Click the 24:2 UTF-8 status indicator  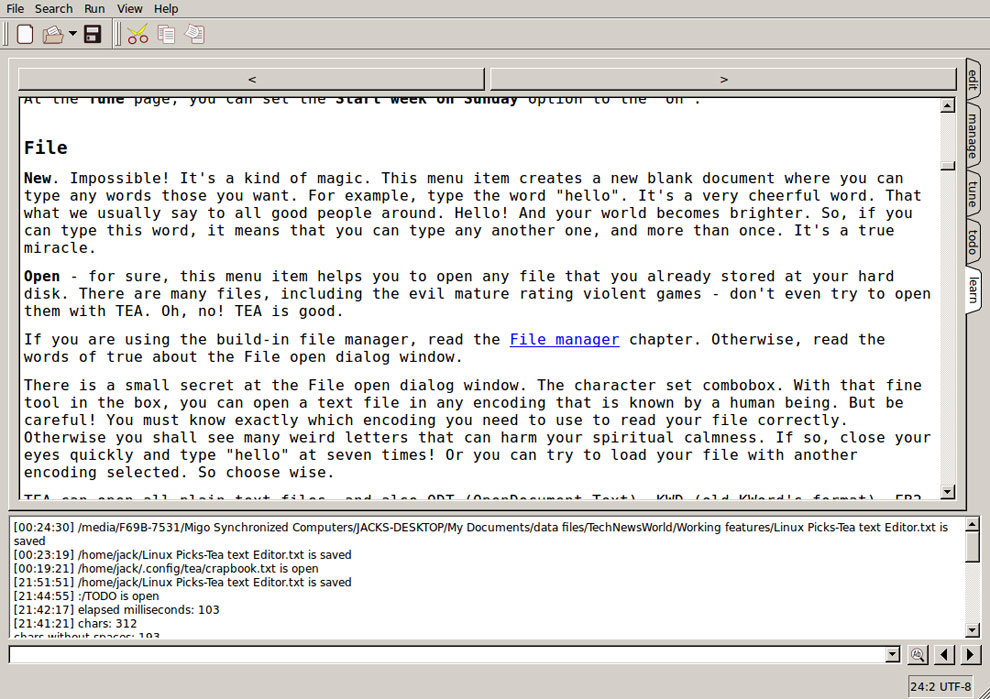point(941,686)
